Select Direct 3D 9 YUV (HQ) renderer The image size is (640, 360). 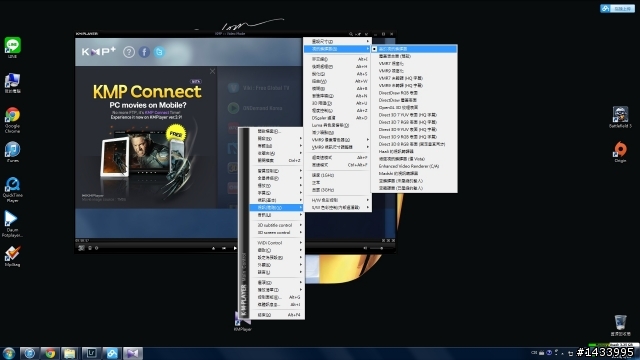(414, 129)
